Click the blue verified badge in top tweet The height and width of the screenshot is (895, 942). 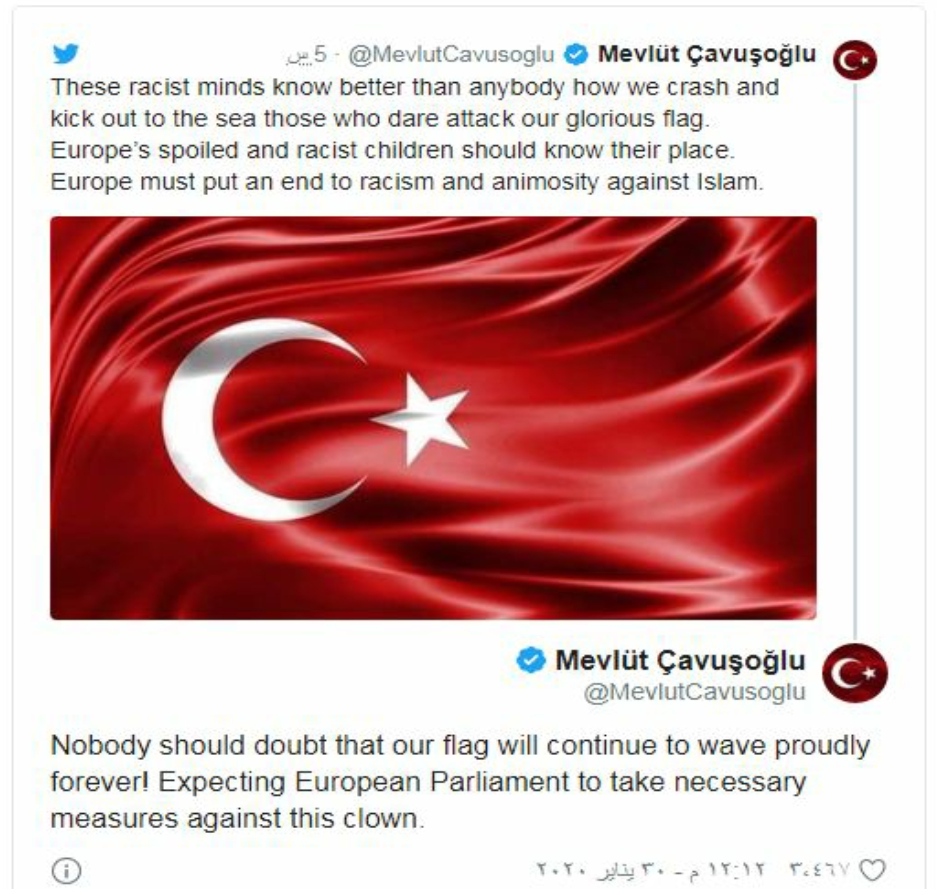[x=576, y=55]
